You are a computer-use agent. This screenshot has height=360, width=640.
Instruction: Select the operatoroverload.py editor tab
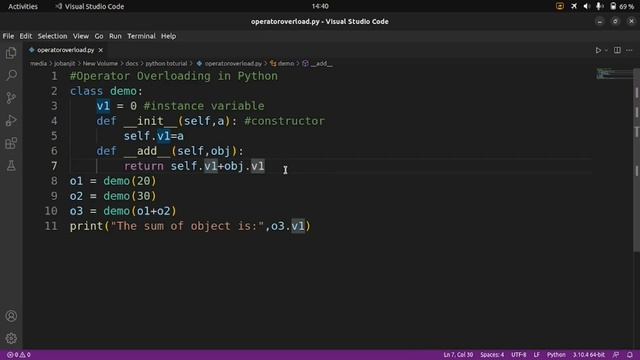pyautogui.click(x=65, y=50)
